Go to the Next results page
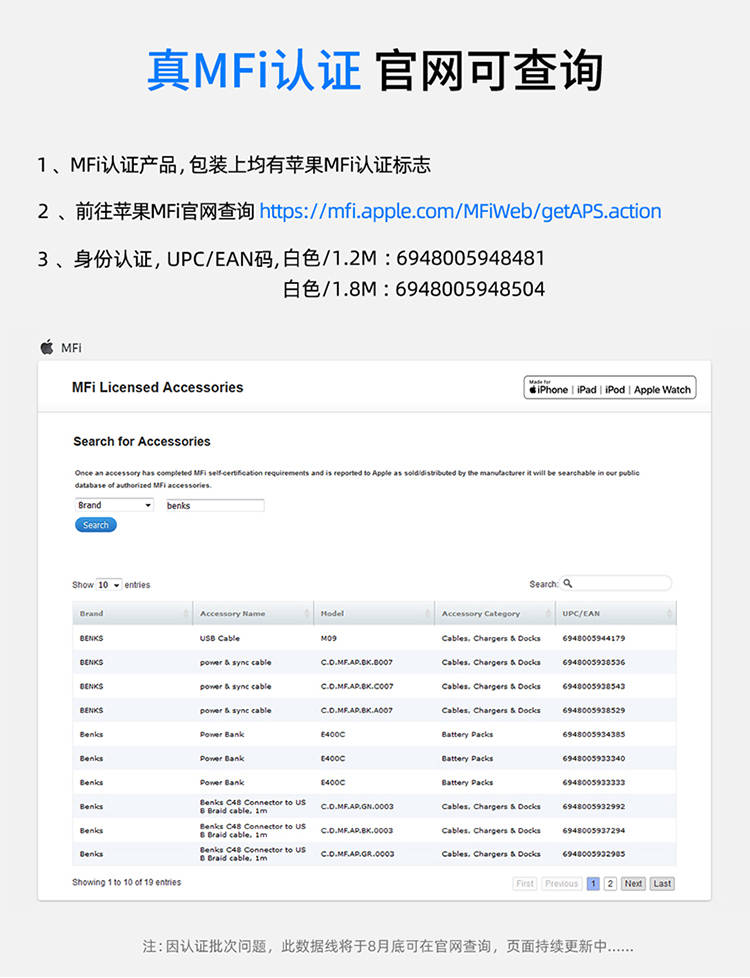Image resolution: width=750 pixels, height=978 pixels. [x=633, y=884]
